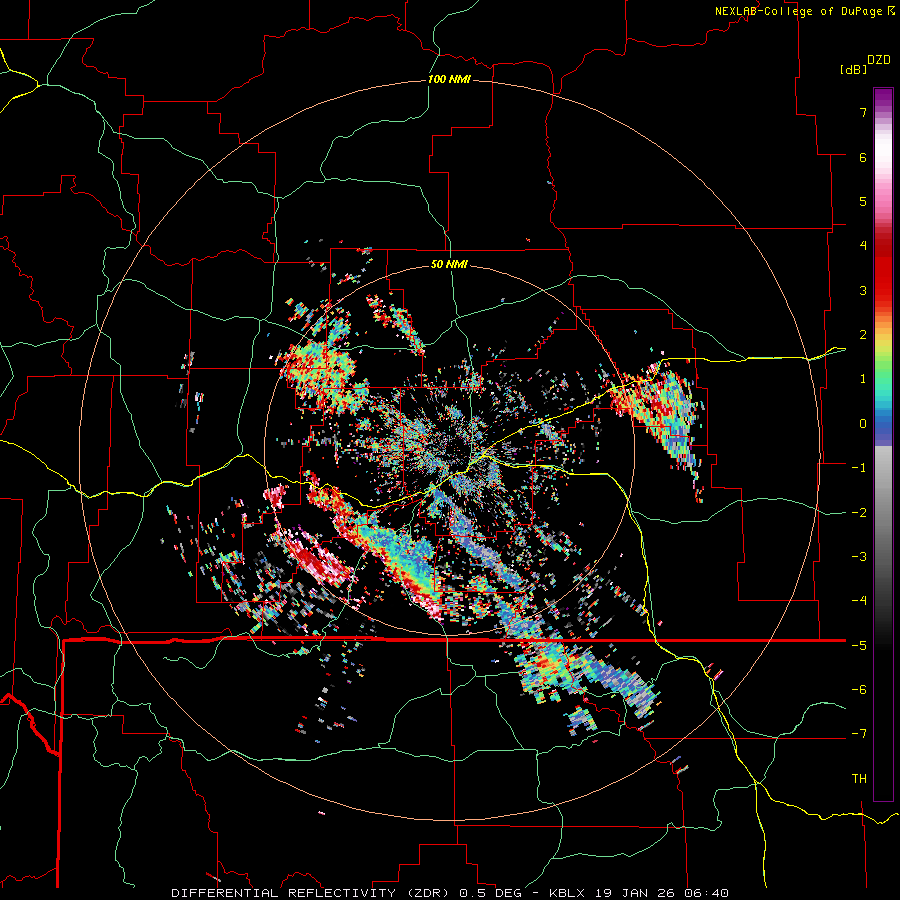Select the "0" tick label on scale
Screen dimensions: 900x900
863,424
